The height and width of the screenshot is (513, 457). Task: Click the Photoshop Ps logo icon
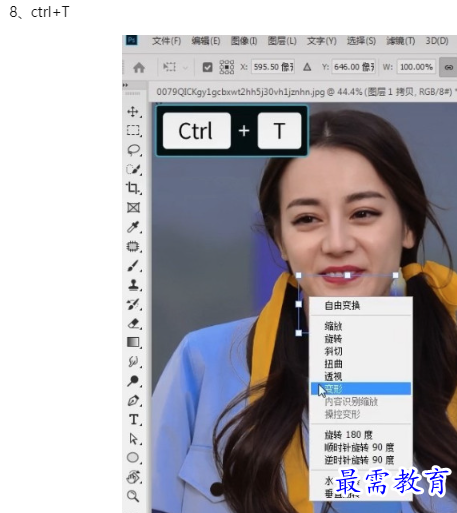(x=131, y=40)
